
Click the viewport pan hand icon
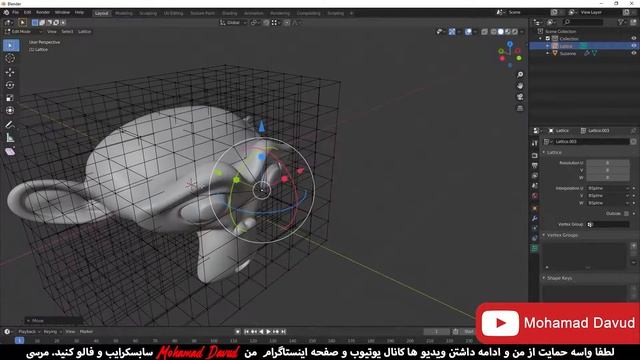(x=520, y=86)
